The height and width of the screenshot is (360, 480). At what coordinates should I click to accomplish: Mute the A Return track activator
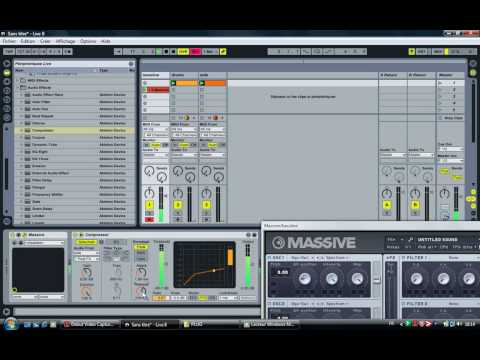(387, 205)
